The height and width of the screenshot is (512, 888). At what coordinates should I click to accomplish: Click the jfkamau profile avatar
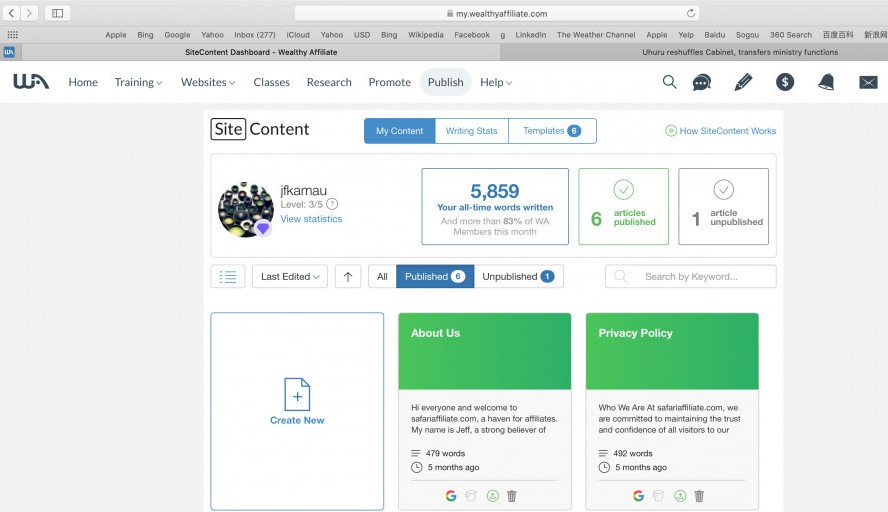coord(246,210)
